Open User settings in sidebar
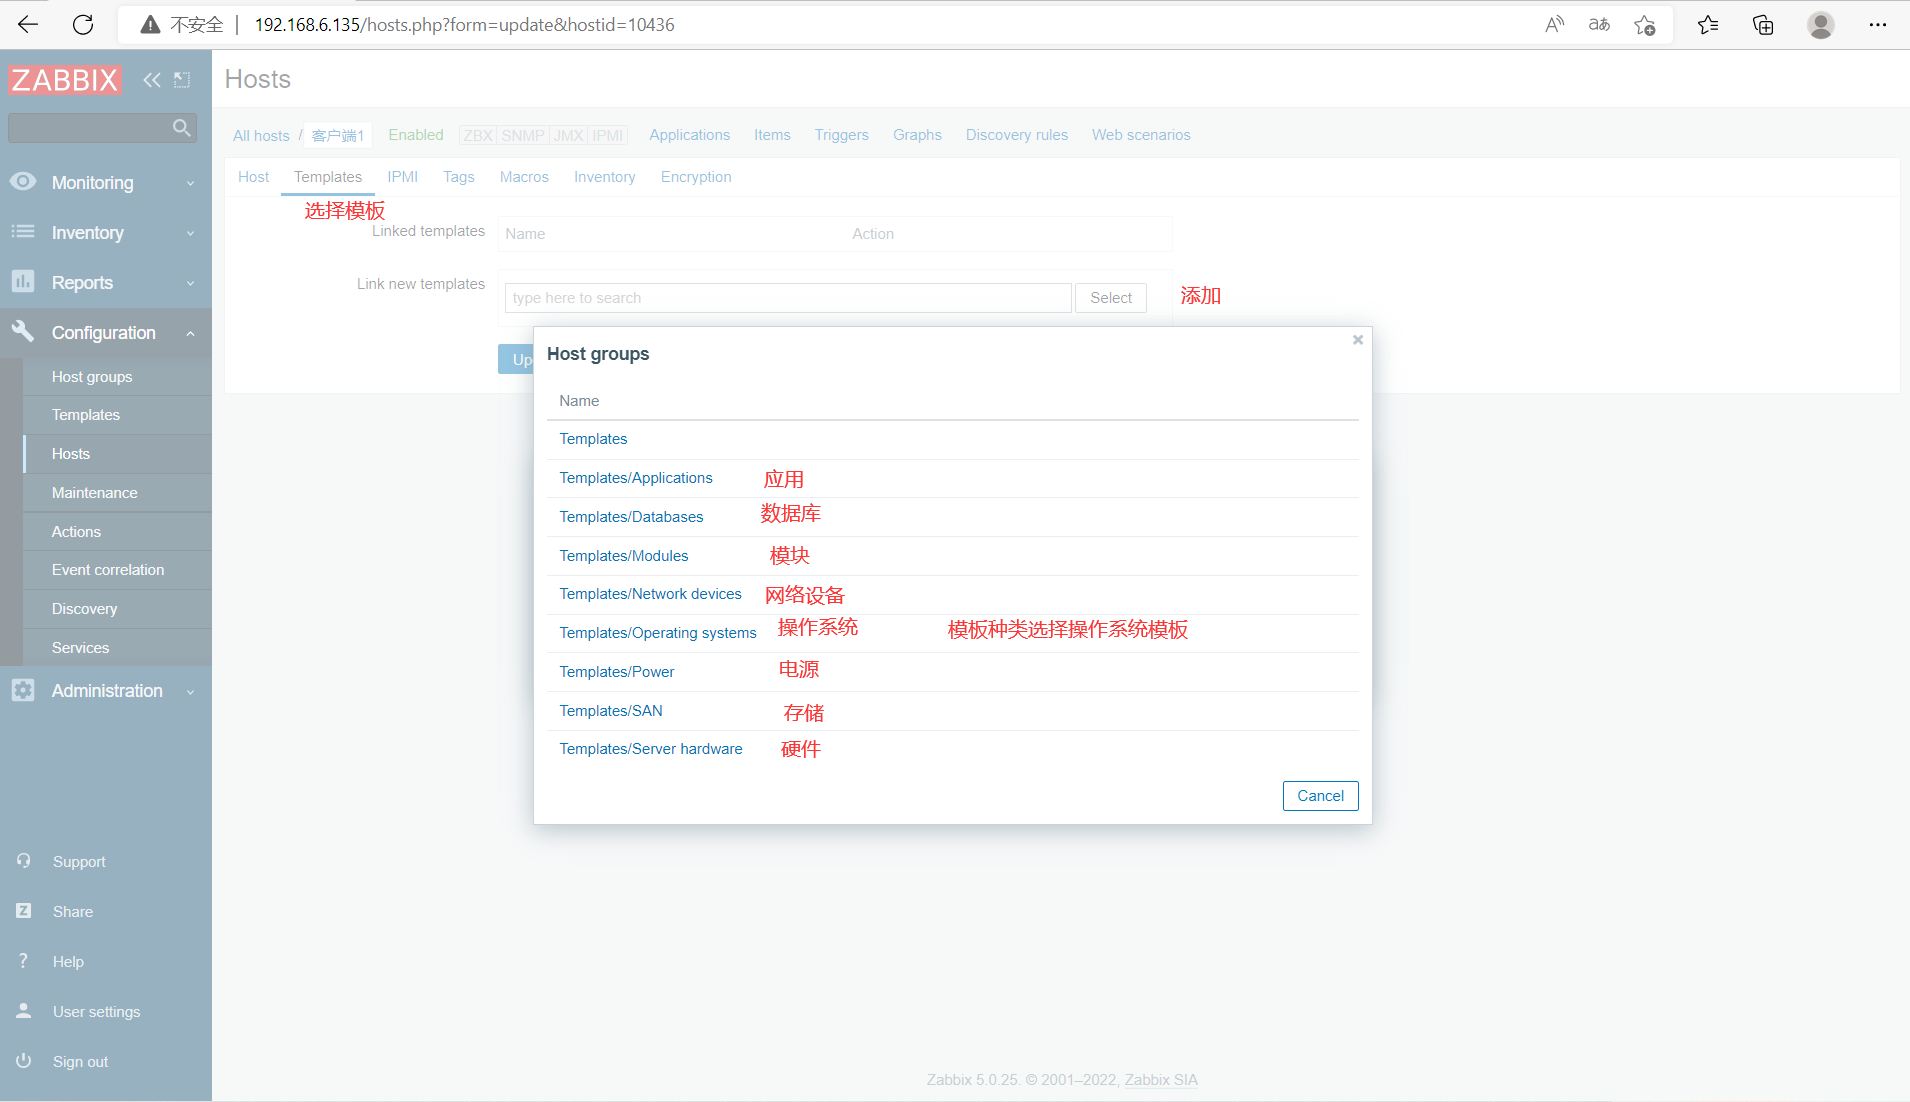1910x1102 pixels. click(x=96, y=1012)
